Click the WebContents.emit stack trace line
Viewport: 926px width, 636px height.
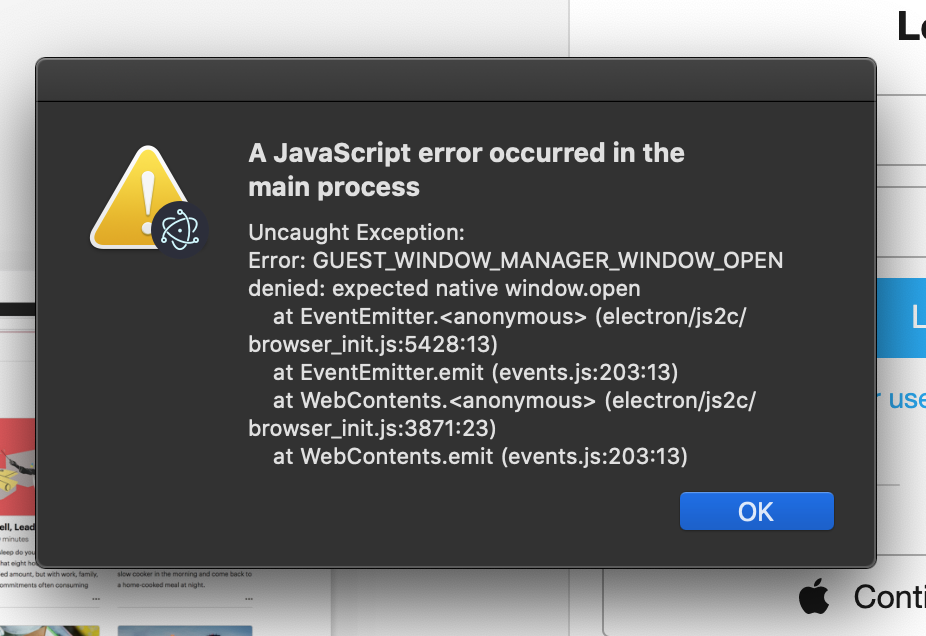coord(480,456)
